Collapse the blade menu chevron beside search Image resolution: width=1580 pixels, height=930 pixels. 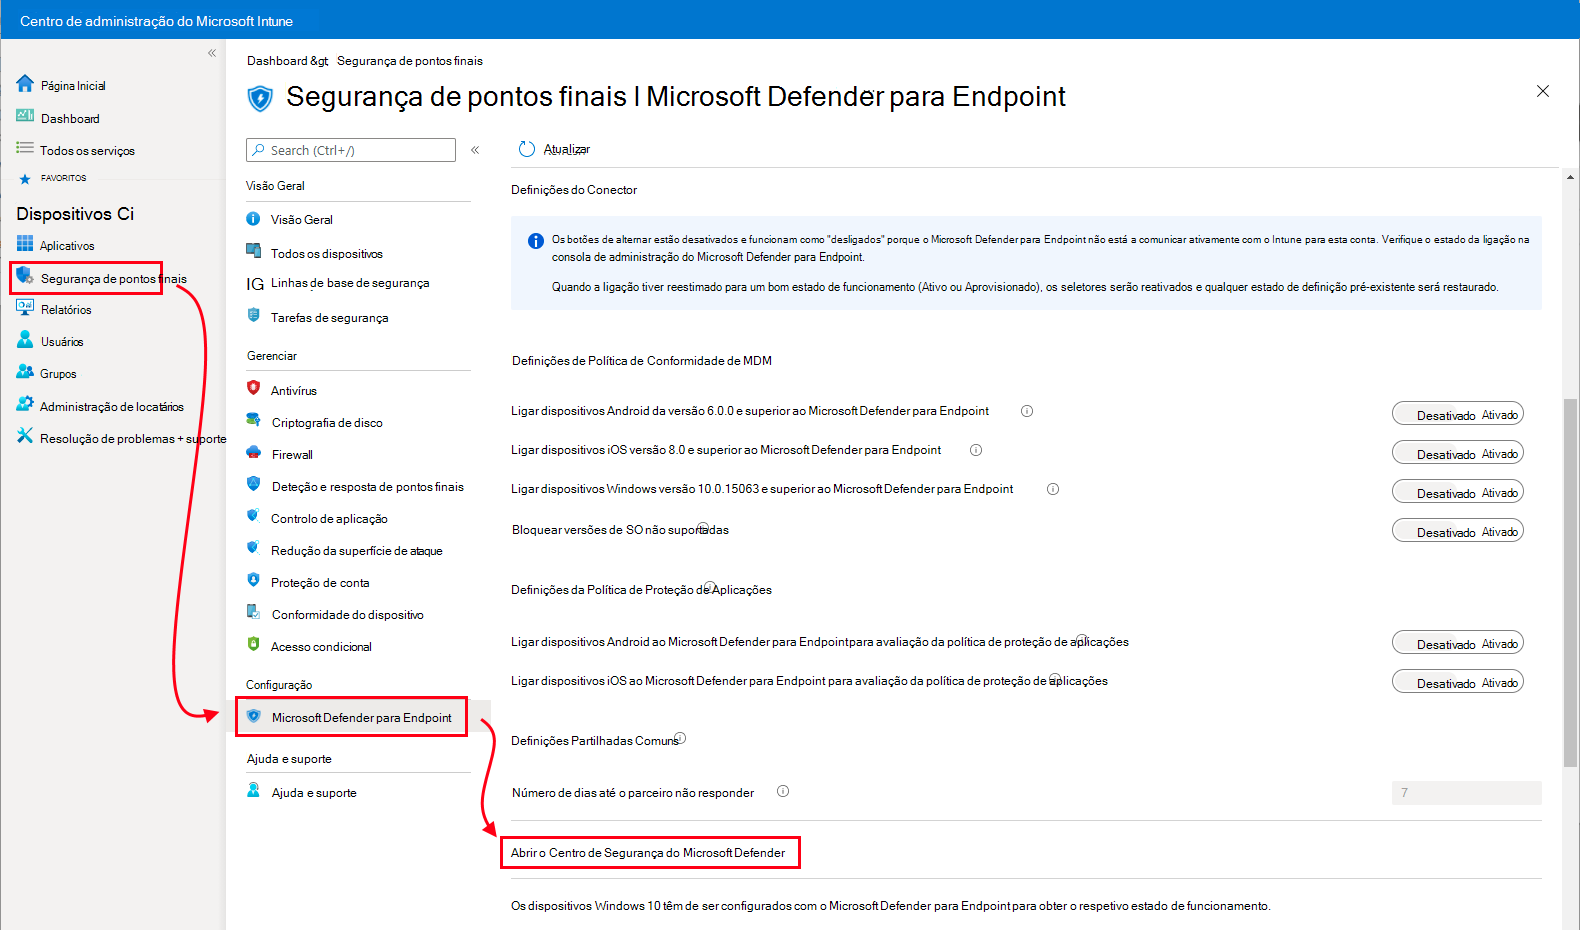(475, 150)
